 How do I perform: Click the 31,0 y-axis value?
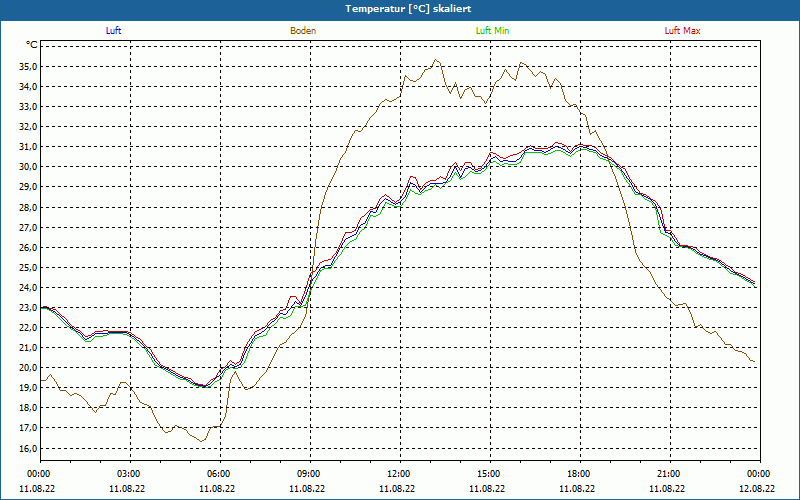28,147
